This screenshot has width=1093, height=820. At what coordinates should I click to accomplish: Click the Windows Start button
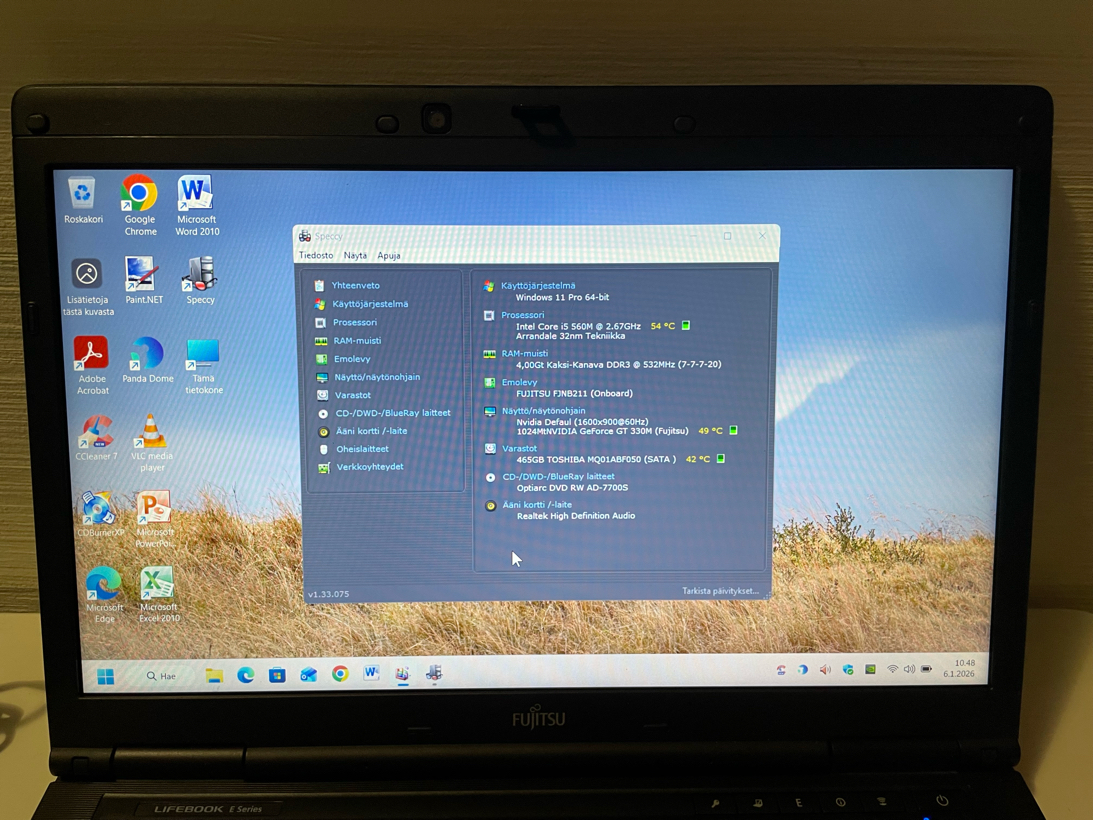[x=106, y=677]
